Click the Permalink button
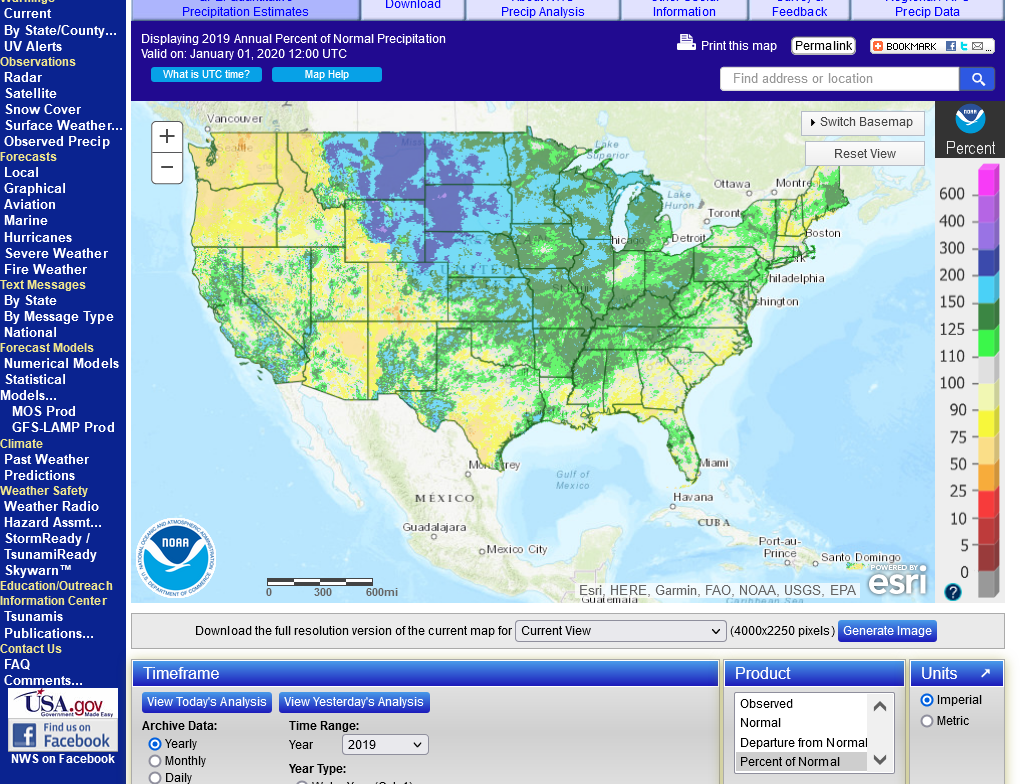The width and height of the screenshot is (1020, 784). coord(824,46)
